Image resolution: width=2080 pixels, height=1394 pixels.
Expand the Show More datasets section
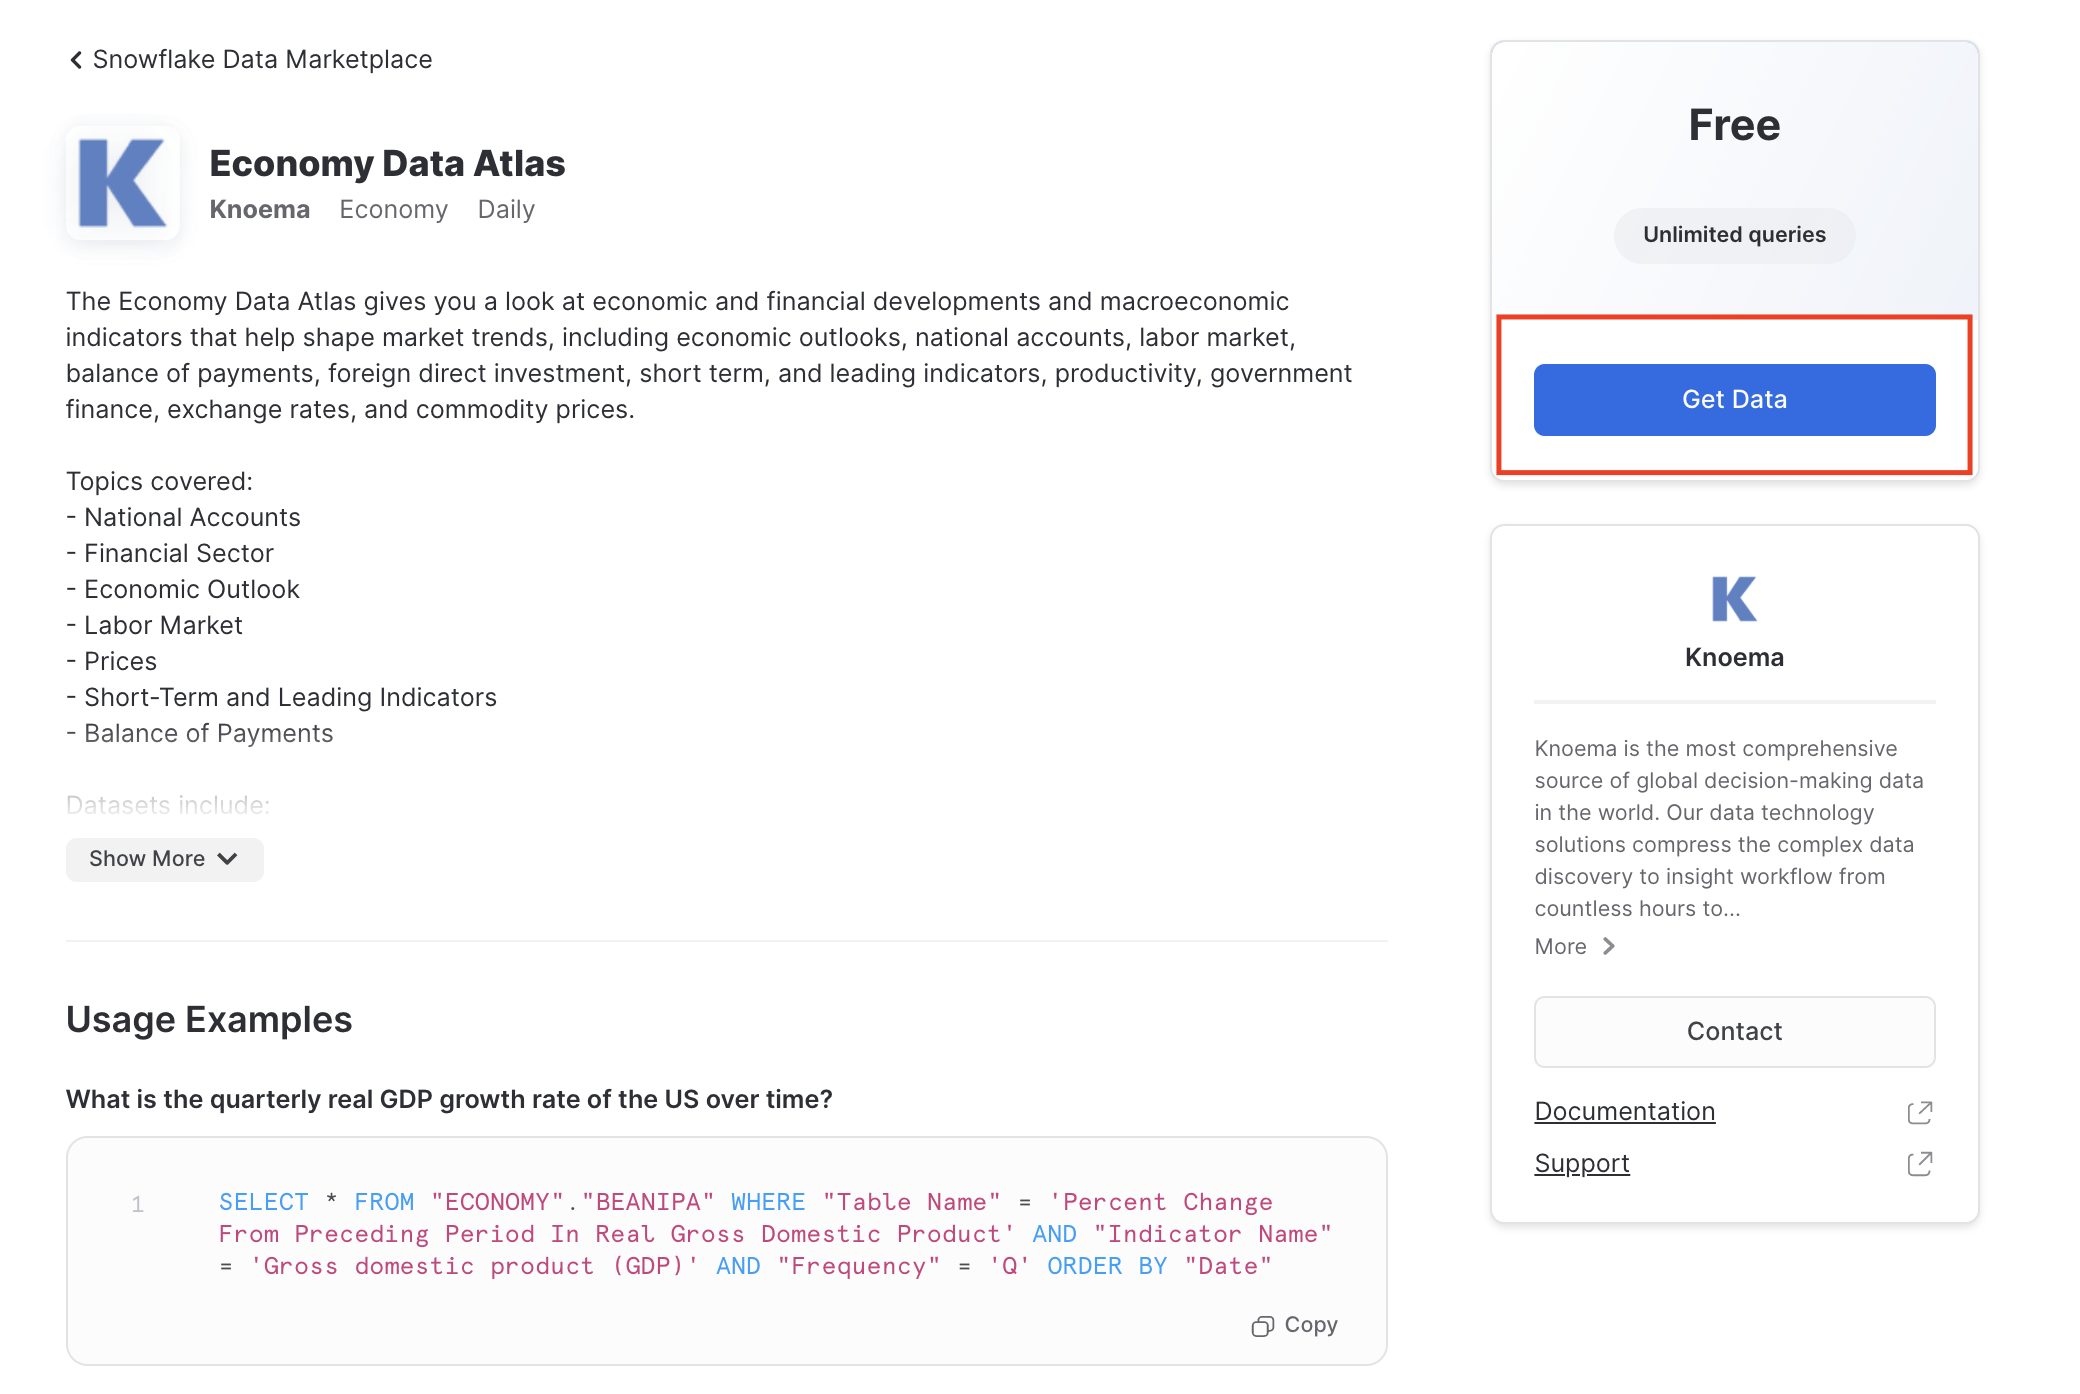(164, 858)
